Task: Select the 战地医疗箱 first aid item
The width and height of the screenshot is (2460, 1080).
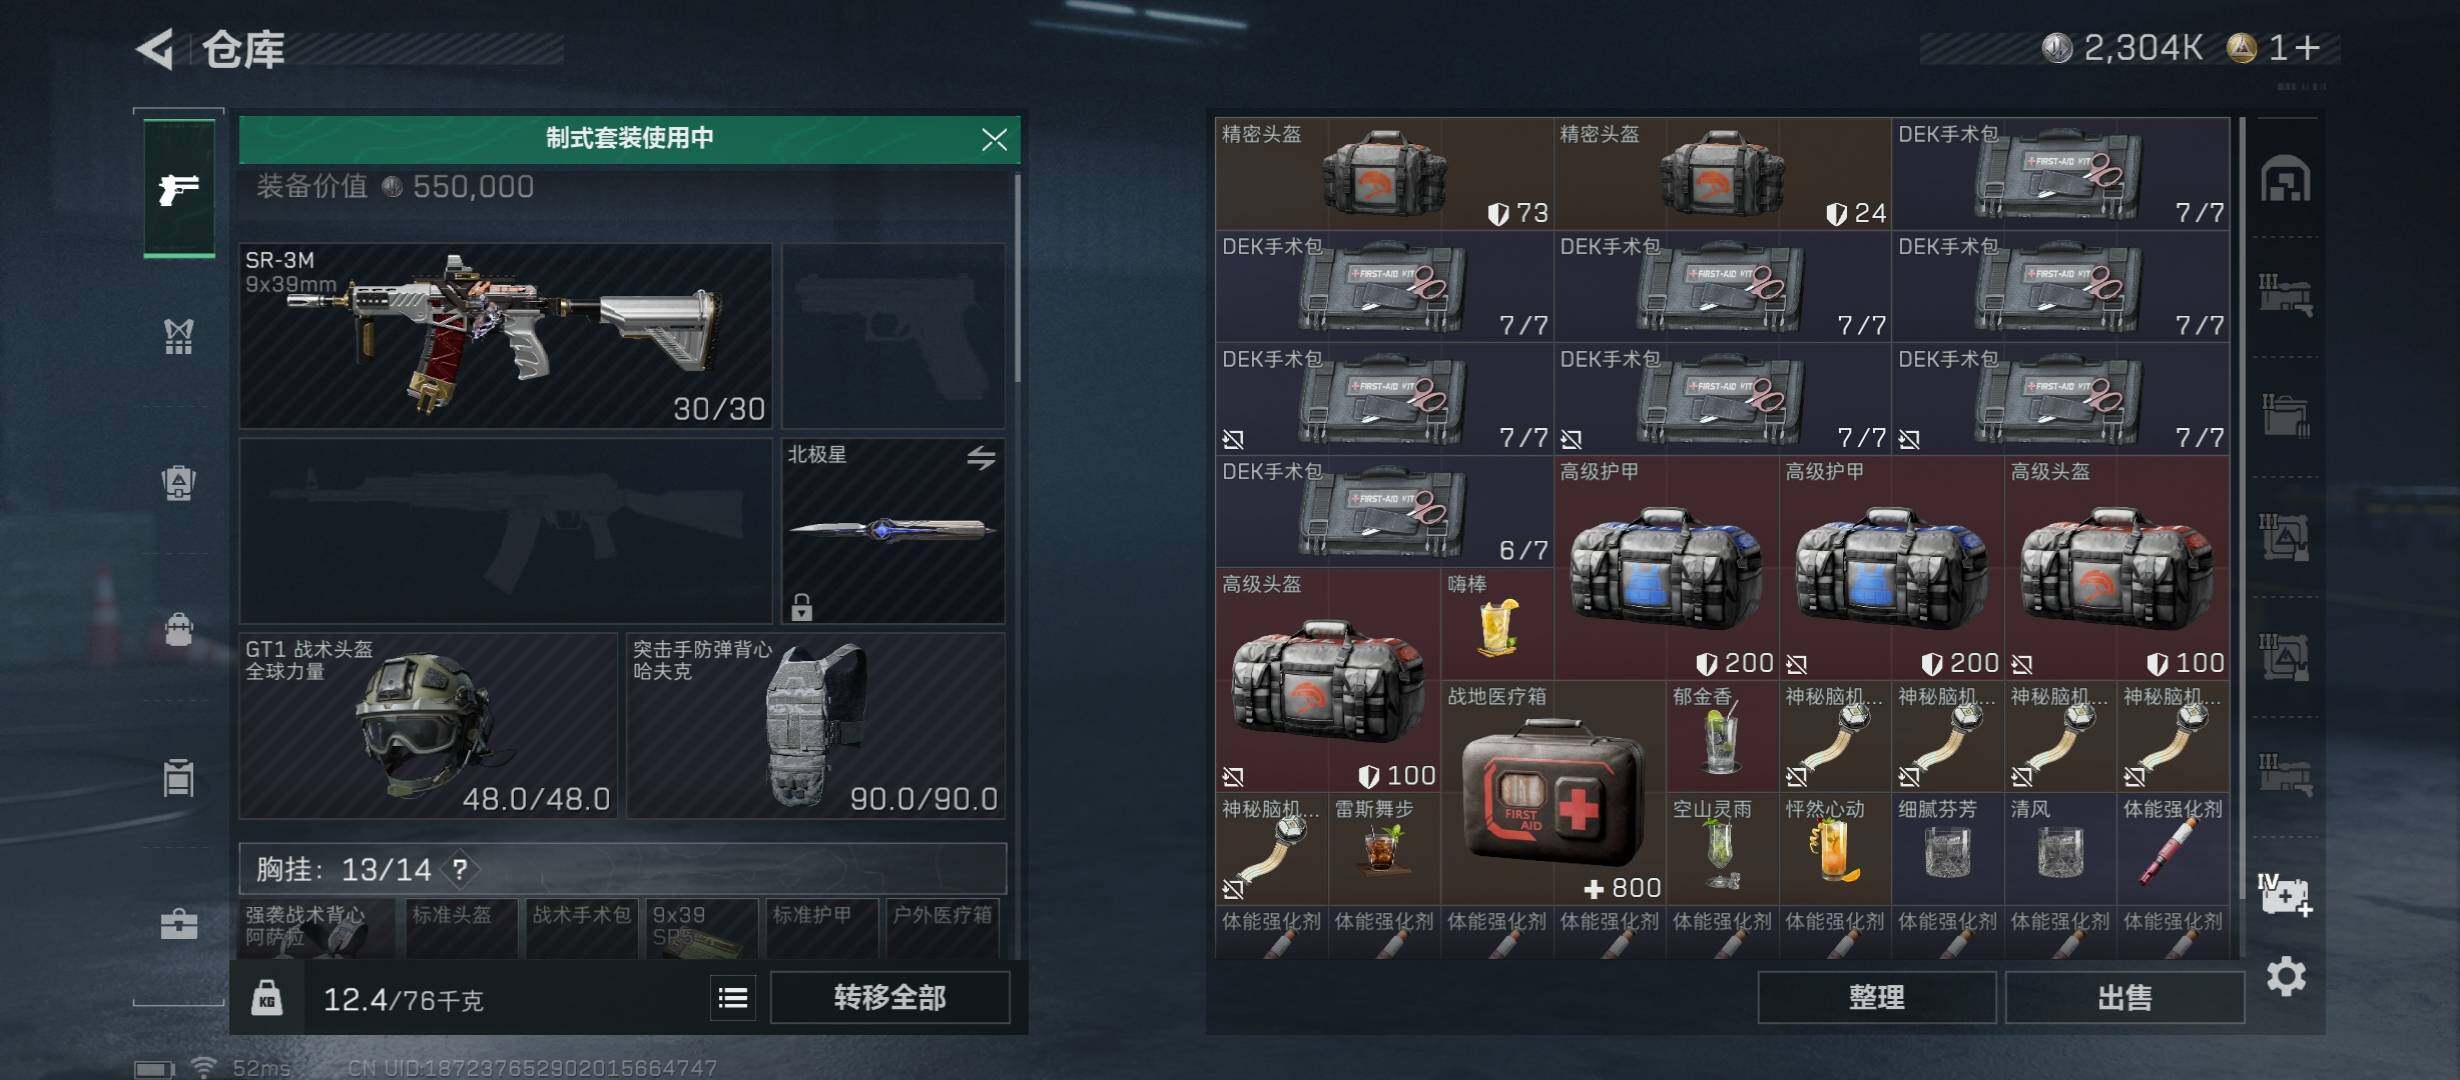Action: click(x=1554, y=793)
